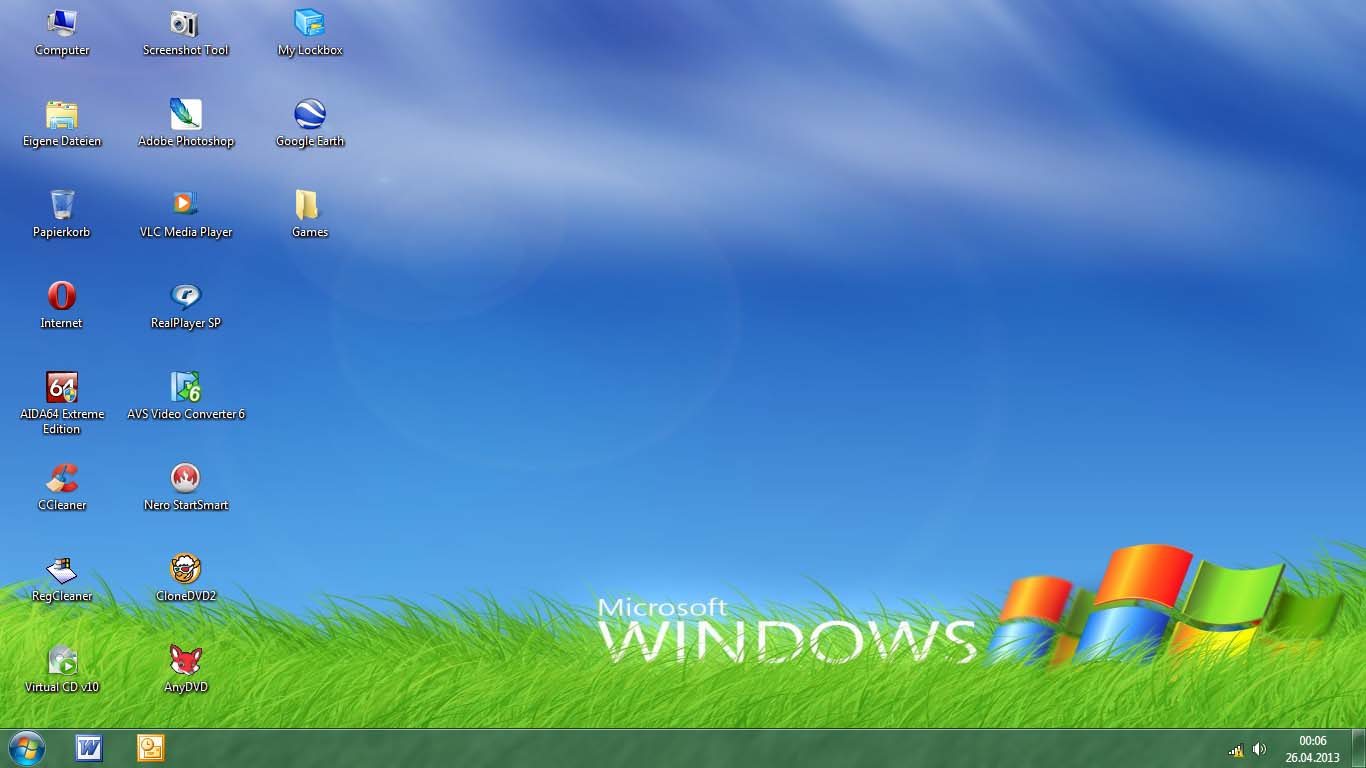The height and width of the screenshot is (768, 1366).
Task: Launch Google Earth from the desktop
Action: [x=310, y=114]
